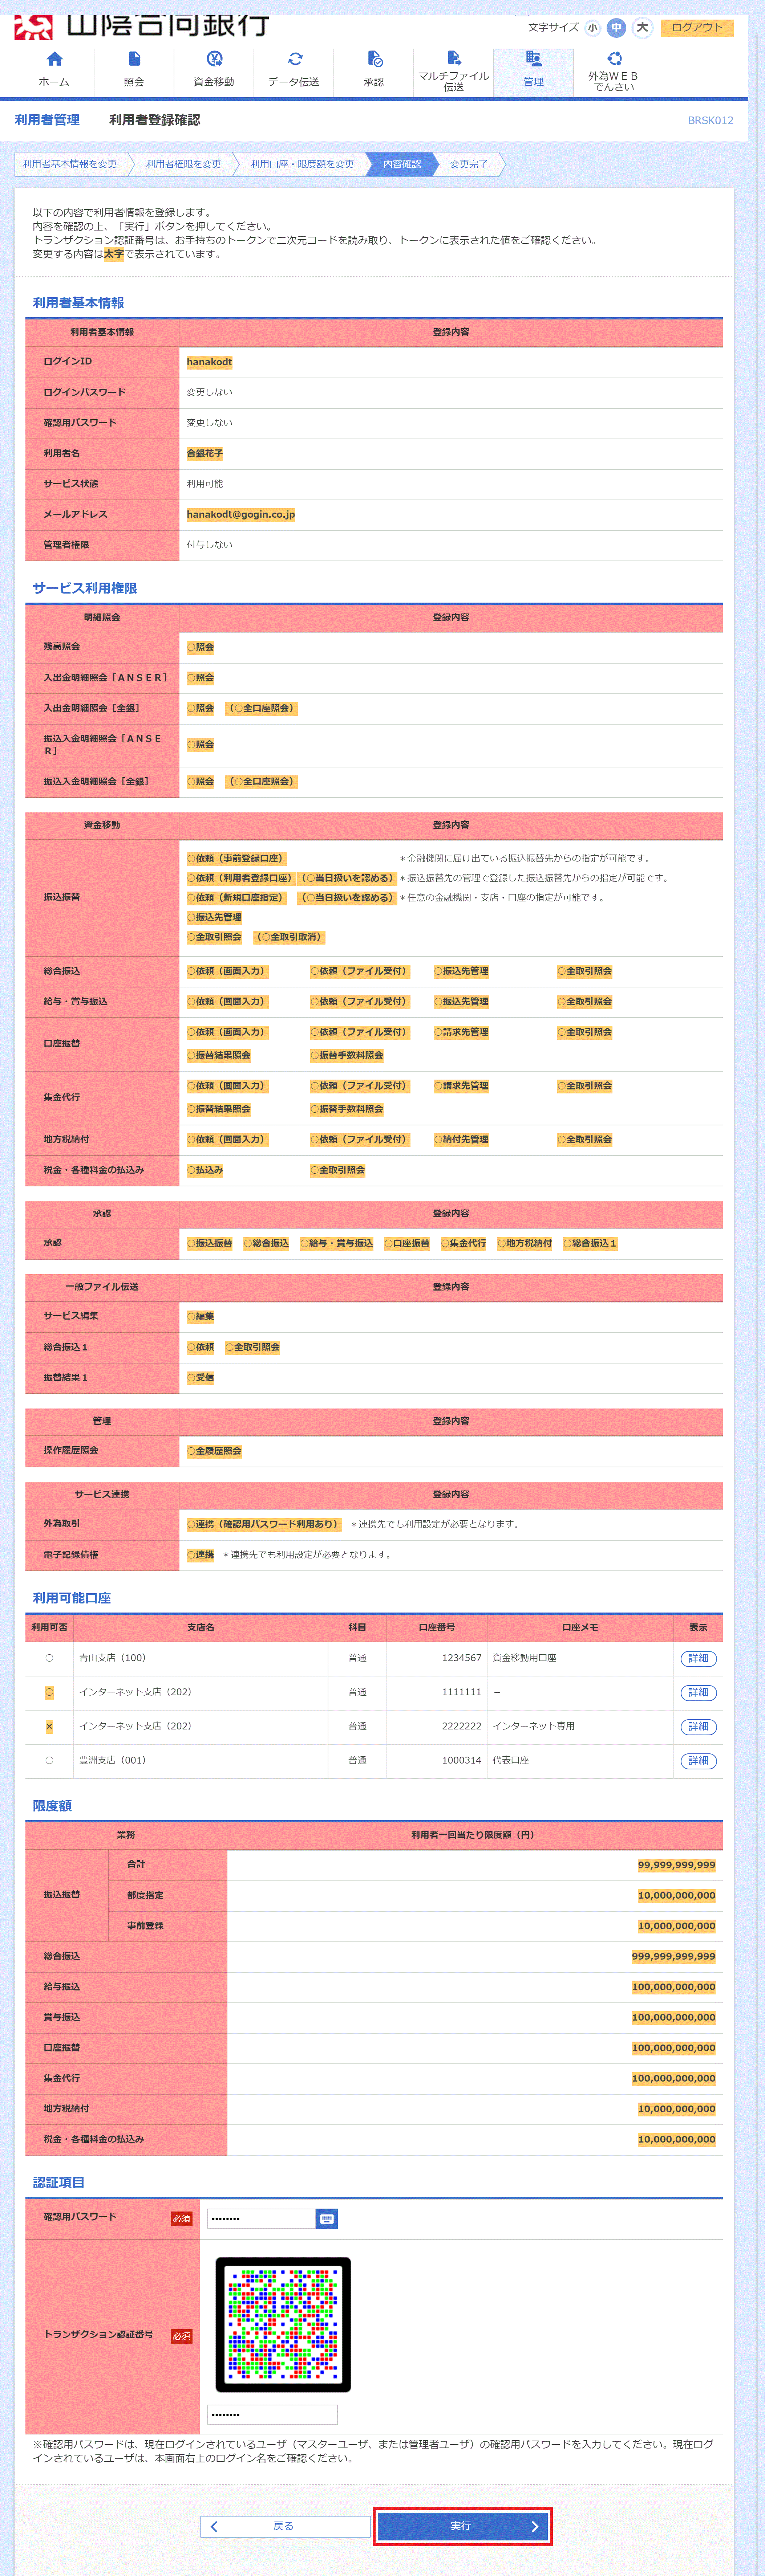Click the 代表口座 memo cell
Viewport: 765px width, 2576px height.
tap(580, 1761)
